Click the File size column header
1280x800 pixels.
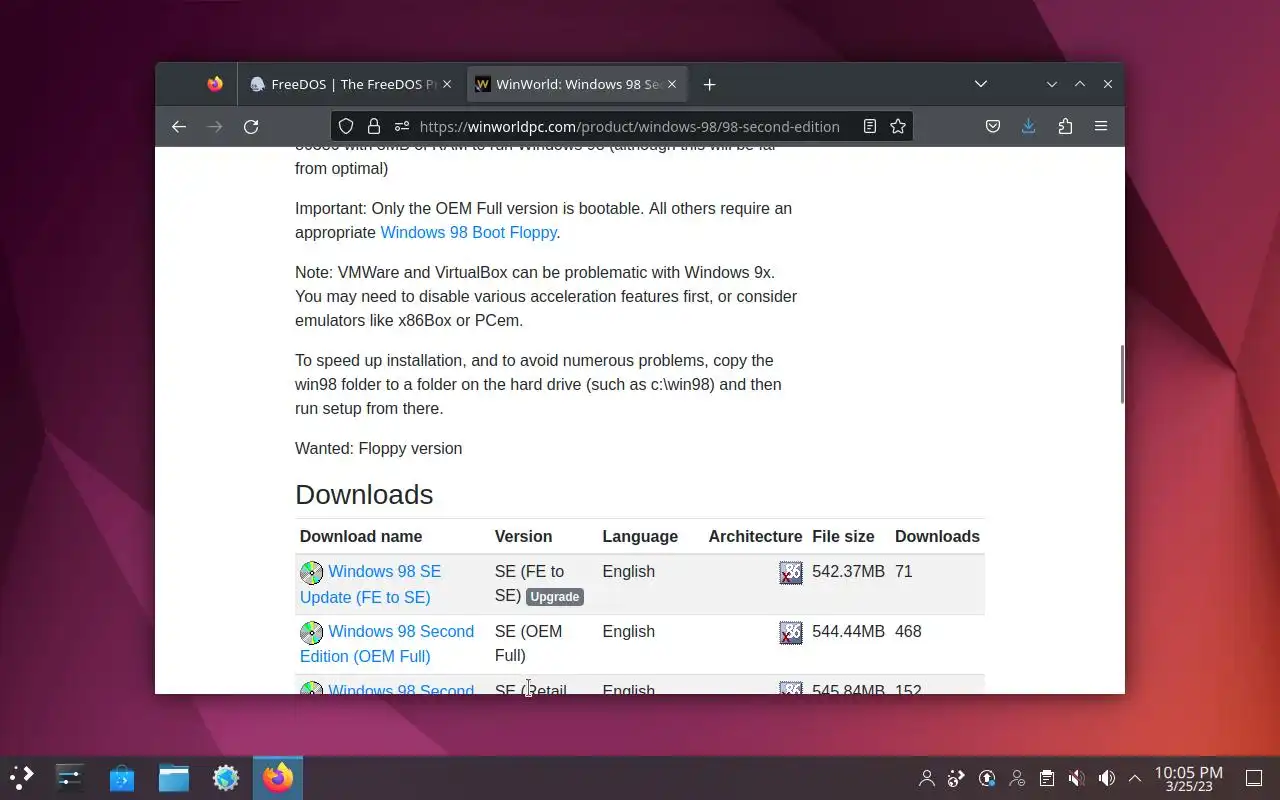pos(843,536)
